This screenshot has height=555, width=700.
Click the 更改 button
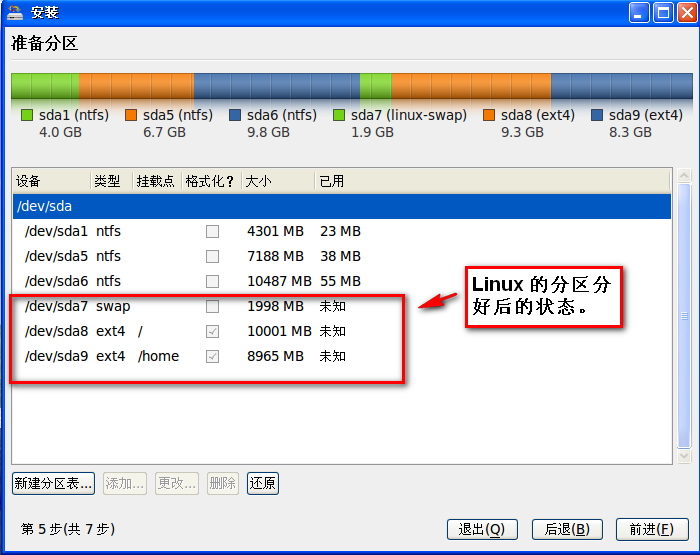tap(177, 484)
